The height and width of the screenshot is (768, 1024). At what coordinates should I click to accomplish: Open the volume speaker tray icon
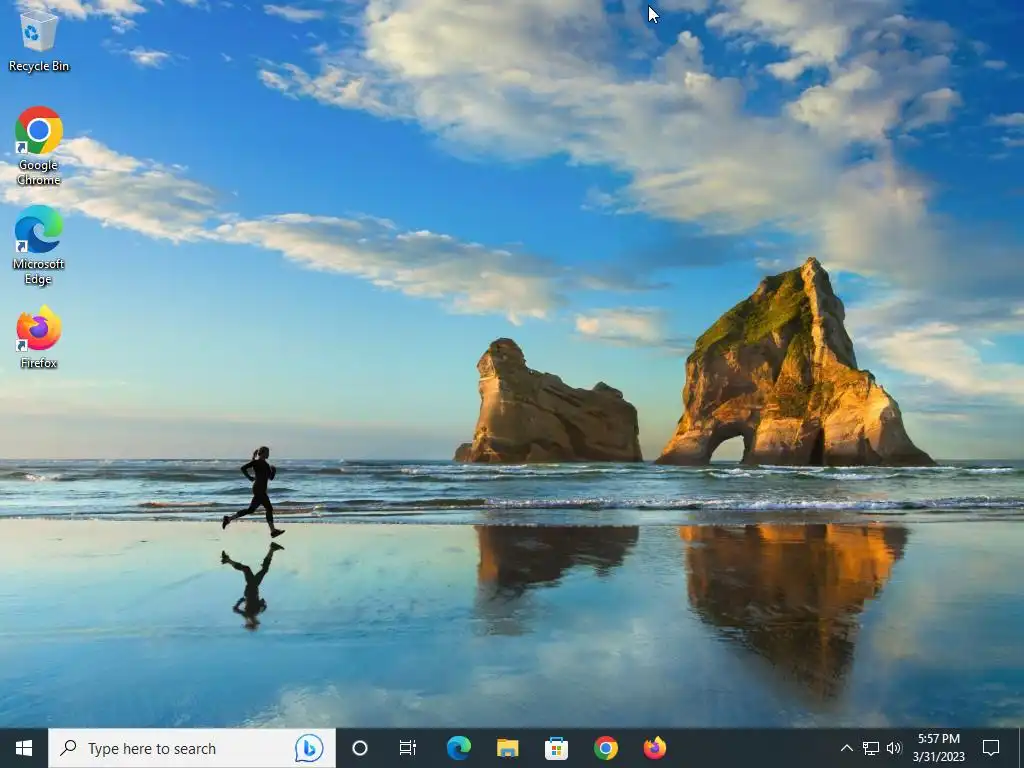(x=894, y=748)
